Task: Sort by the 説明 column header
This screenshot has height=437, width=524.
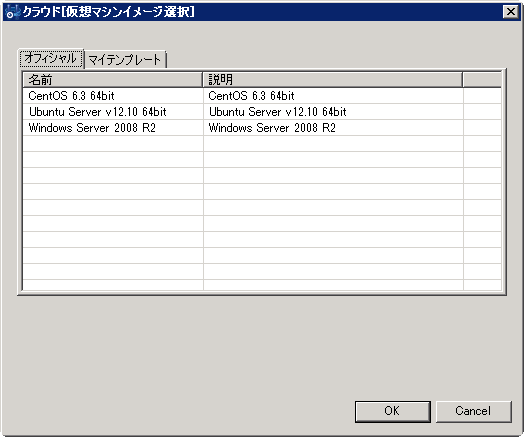Action: point(333,80)
